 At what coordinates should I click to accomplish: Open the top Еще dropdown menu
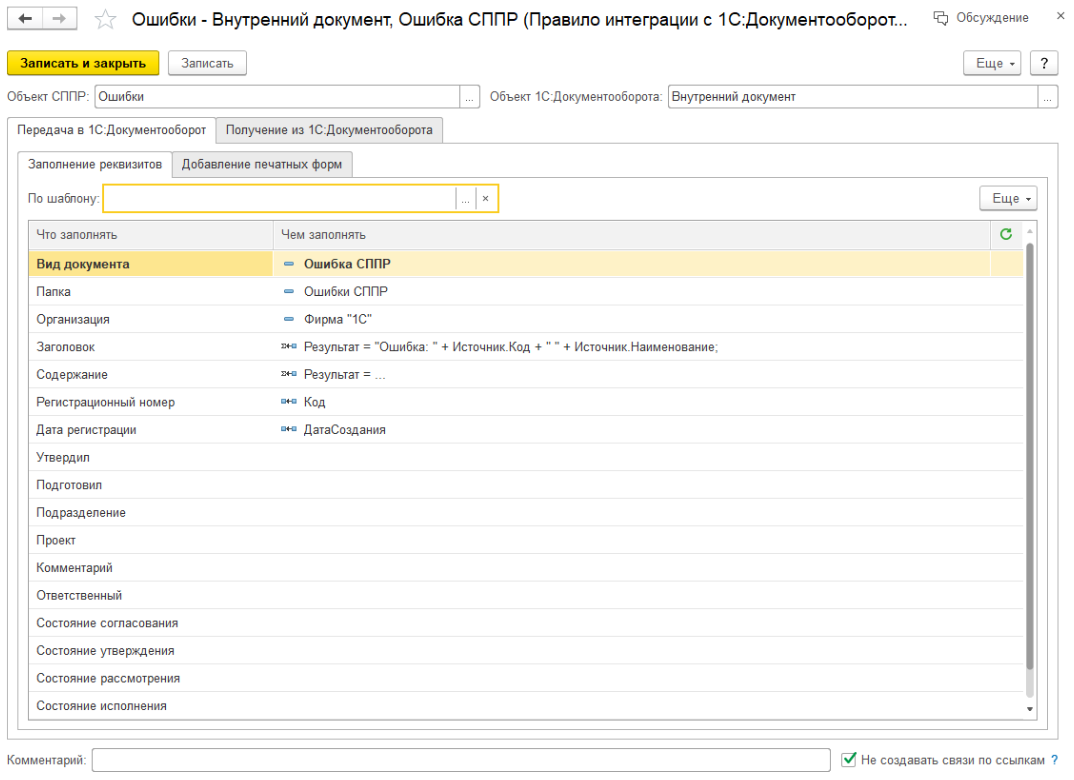pyautogui.click(x=991, y=63)
